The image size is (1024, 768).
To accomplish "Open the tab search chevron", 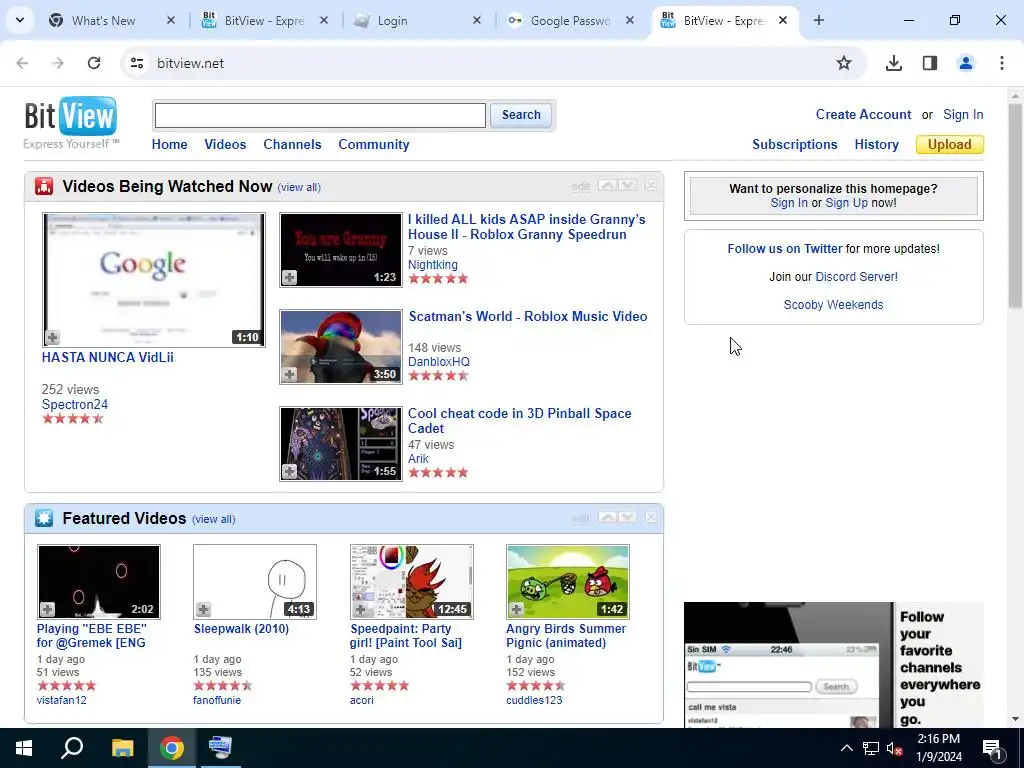I will click(x=20, y=20).
